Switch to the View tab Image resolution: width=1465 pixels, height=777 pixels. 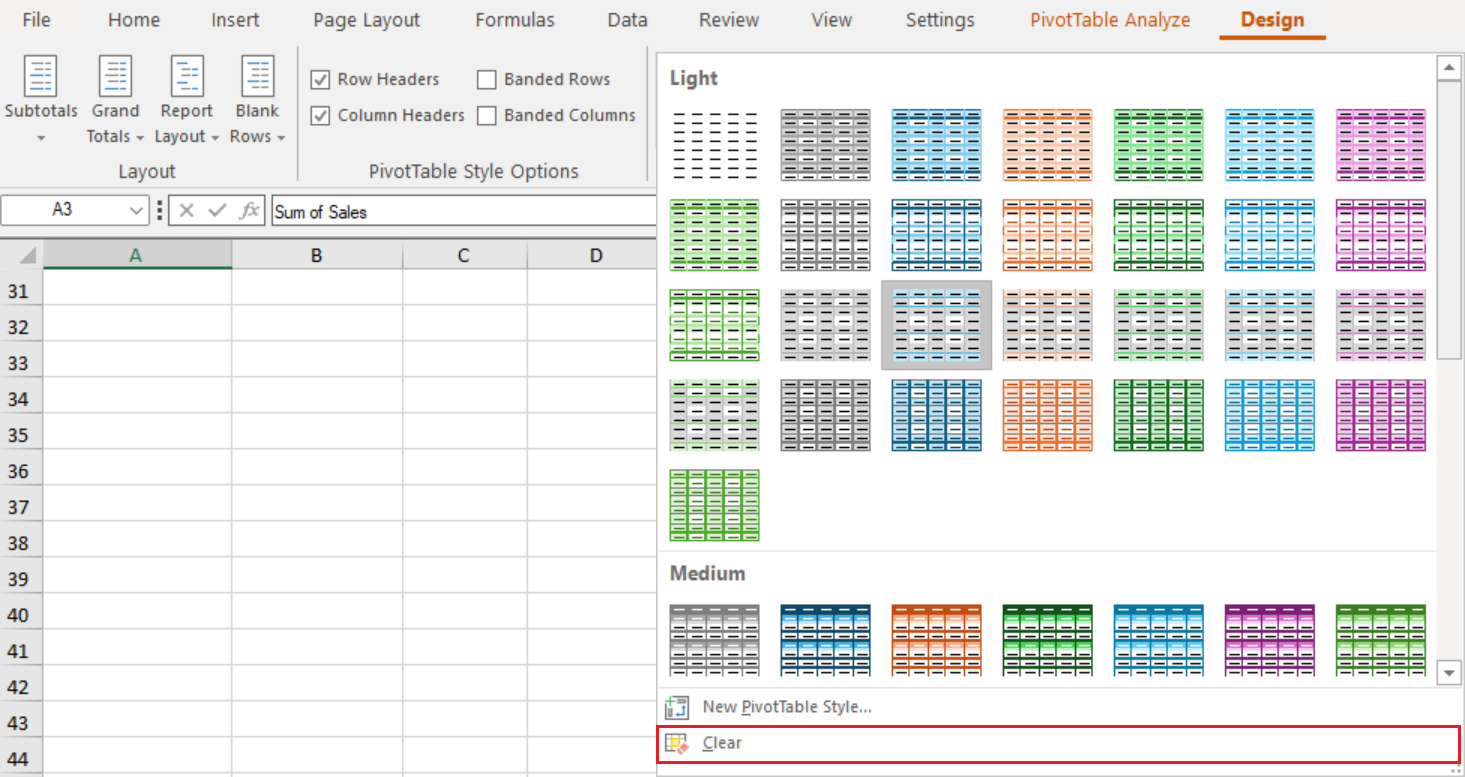tap(832, 20)
